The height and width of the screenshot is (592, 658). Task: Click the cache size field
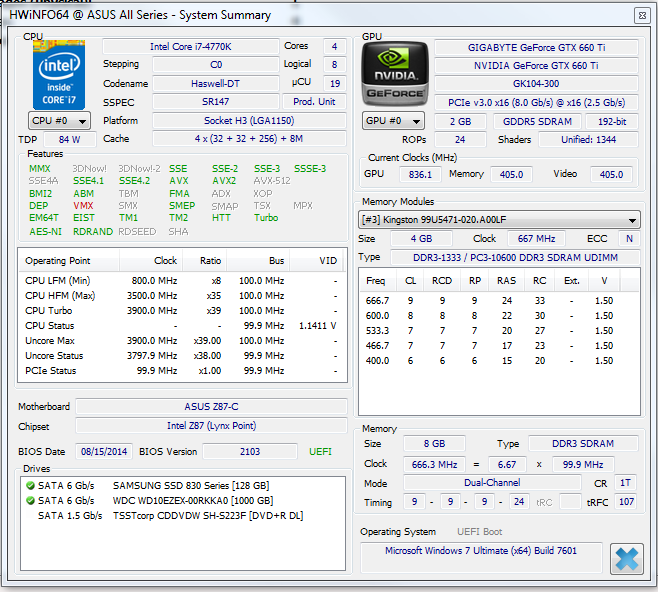(249, 139)
